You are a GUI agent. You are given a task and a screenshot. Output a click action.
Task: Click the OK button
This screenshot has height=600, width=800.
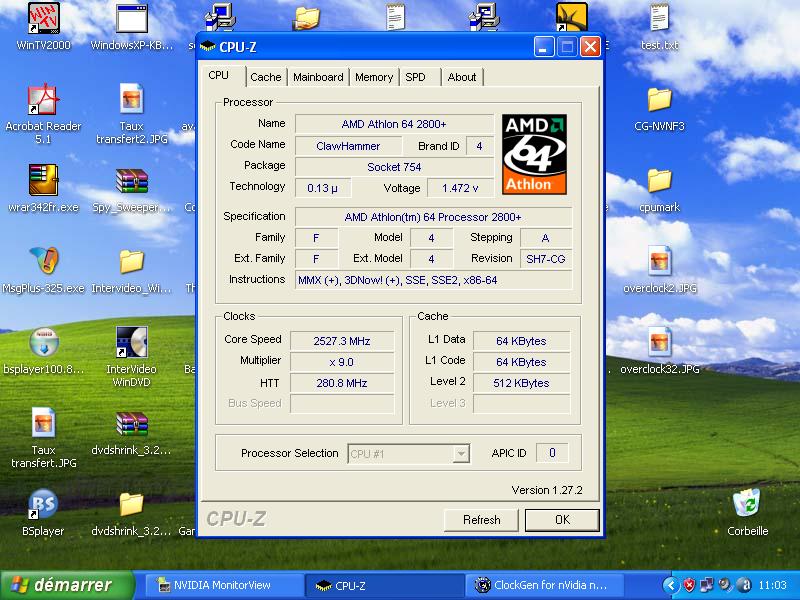pyautogui.click(x=562, y=519)
